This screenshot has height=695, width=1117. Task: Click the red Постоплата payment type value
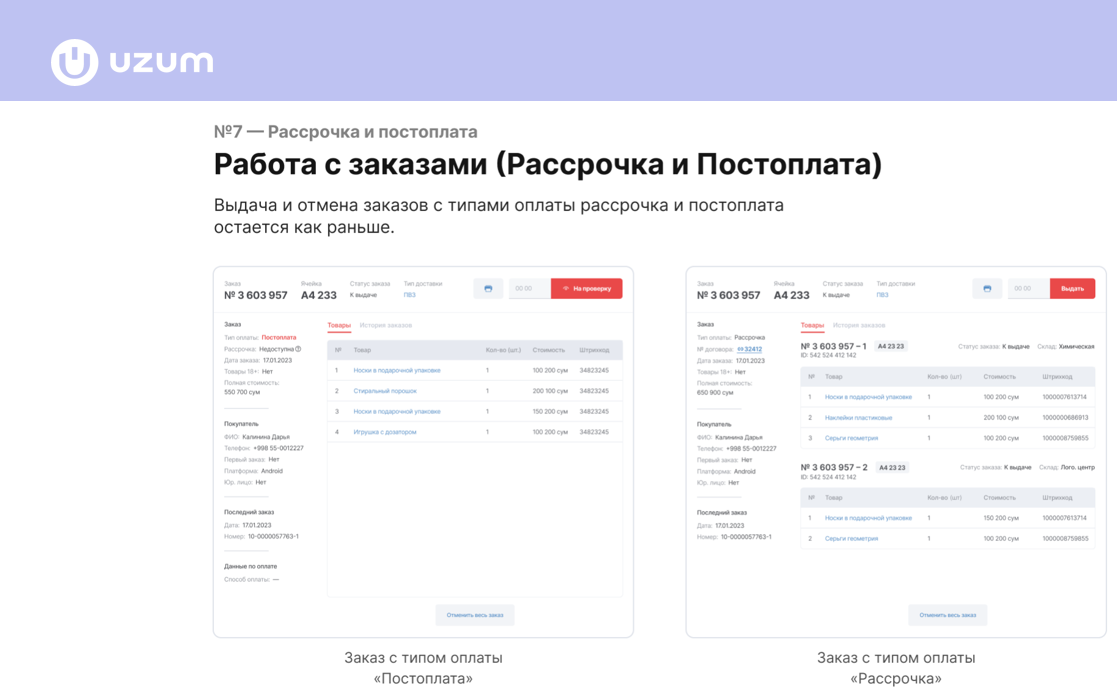[279, 338]
